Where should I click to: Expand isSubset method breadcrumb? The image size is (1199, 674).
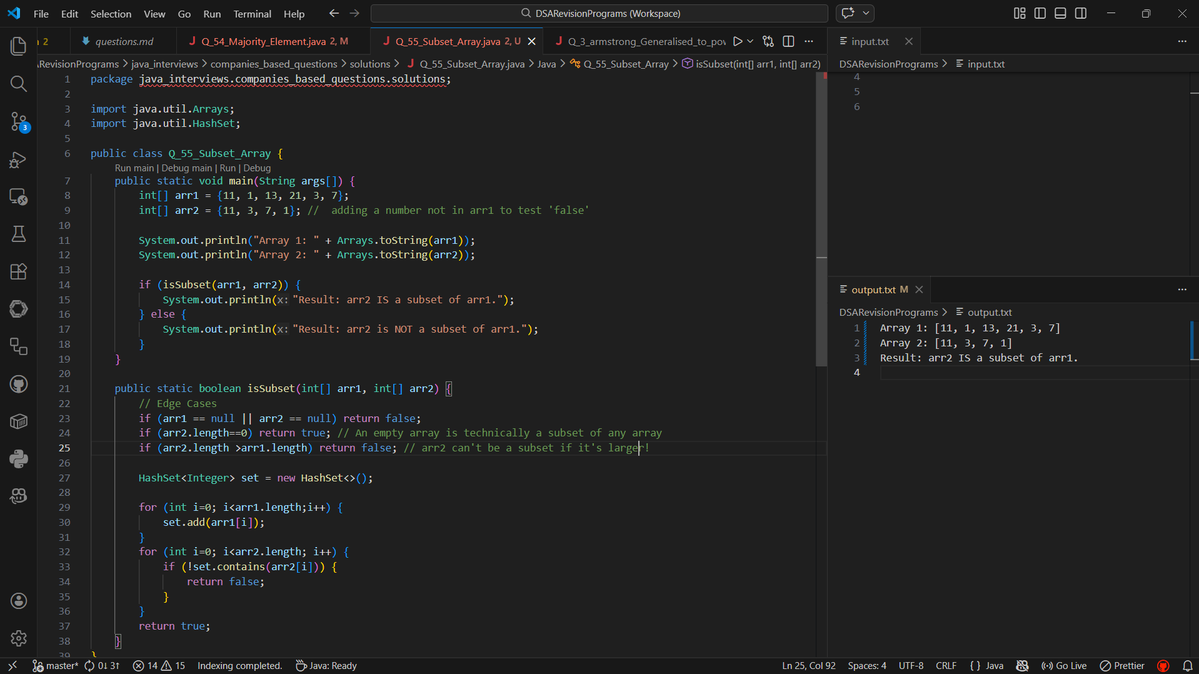(751, 64)
